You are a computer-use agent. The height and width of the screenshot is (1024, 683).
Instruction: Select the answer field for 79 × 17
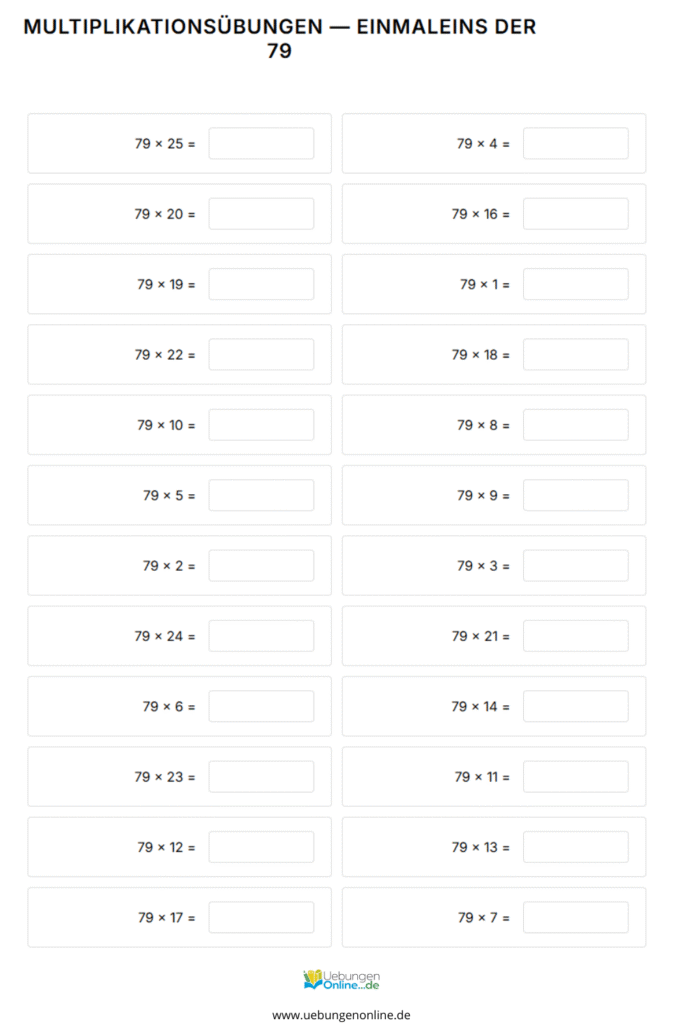pos(261,917)
